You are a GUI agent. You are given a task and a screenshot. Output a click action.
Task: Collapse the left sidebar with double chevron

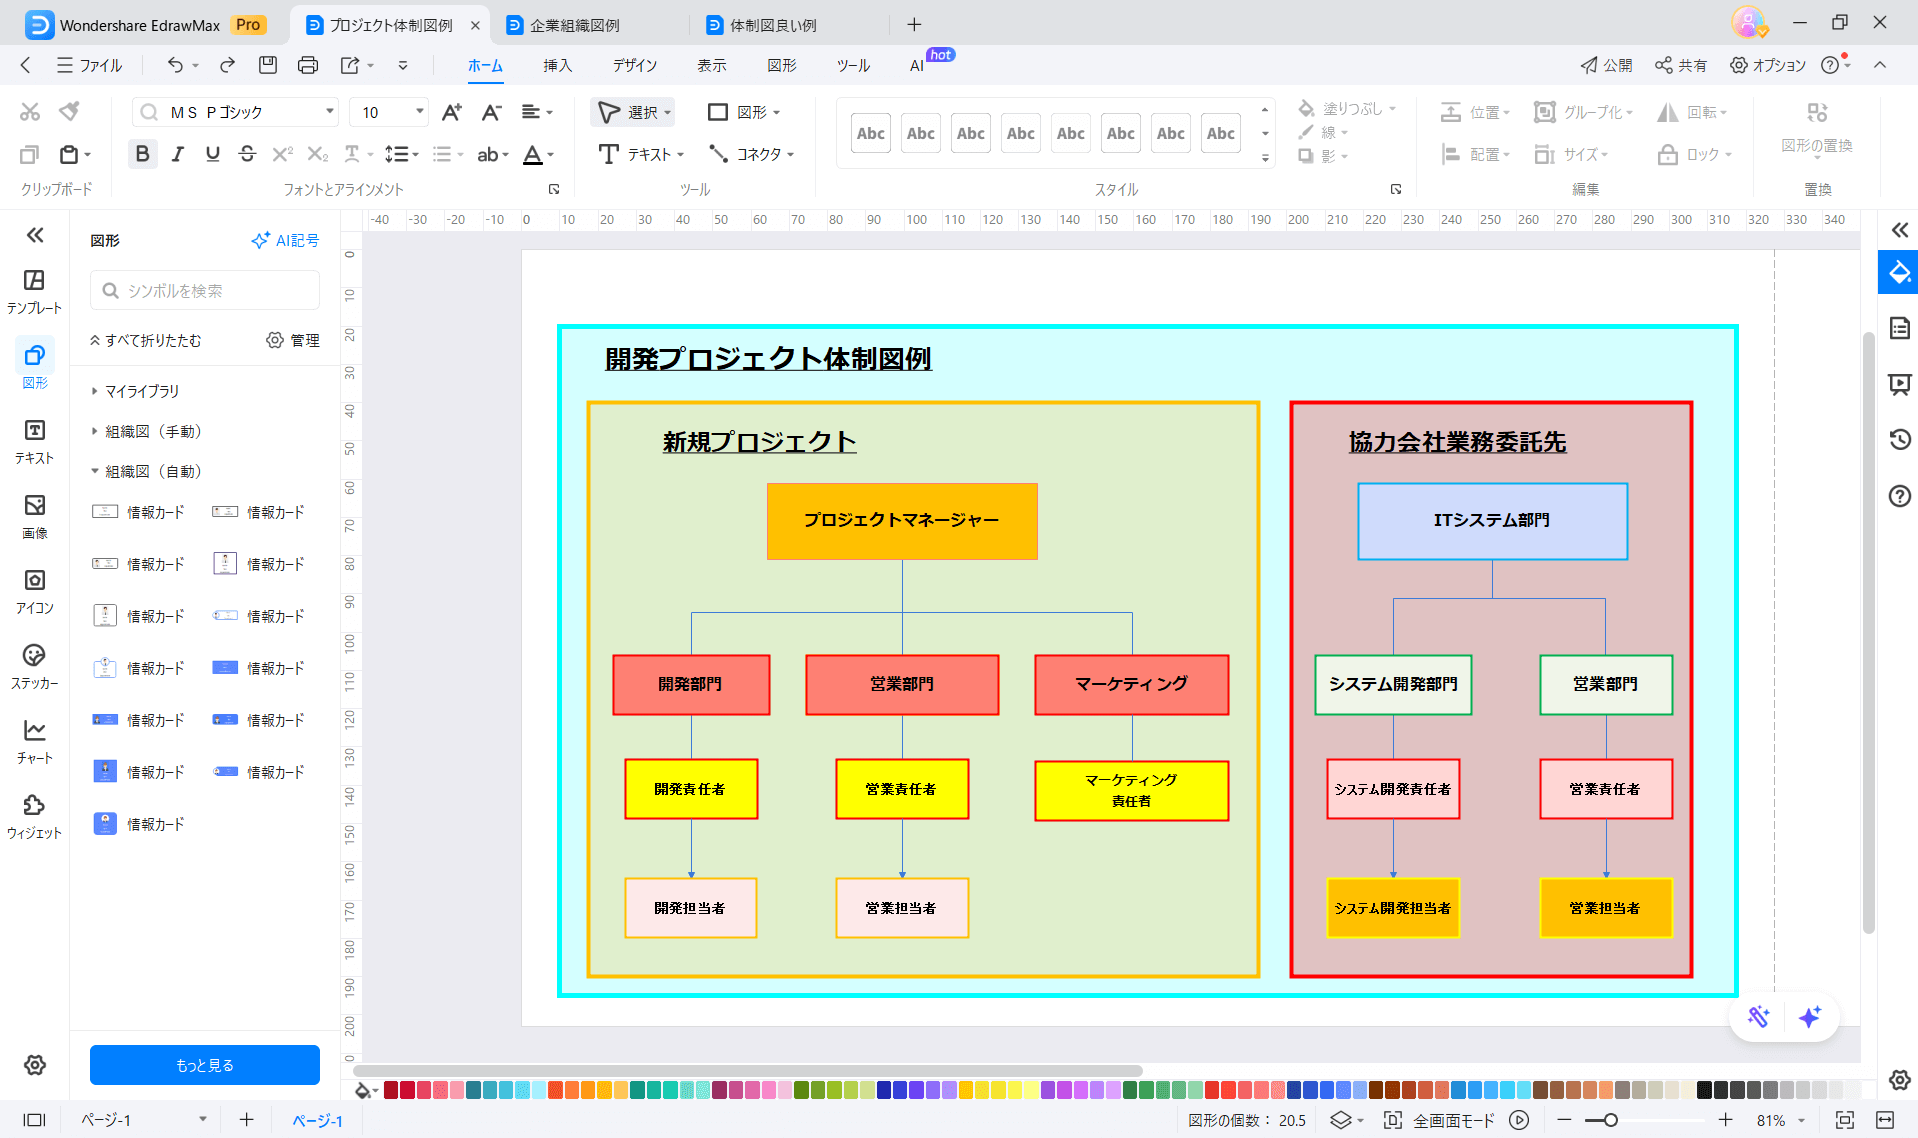[35, 235]
